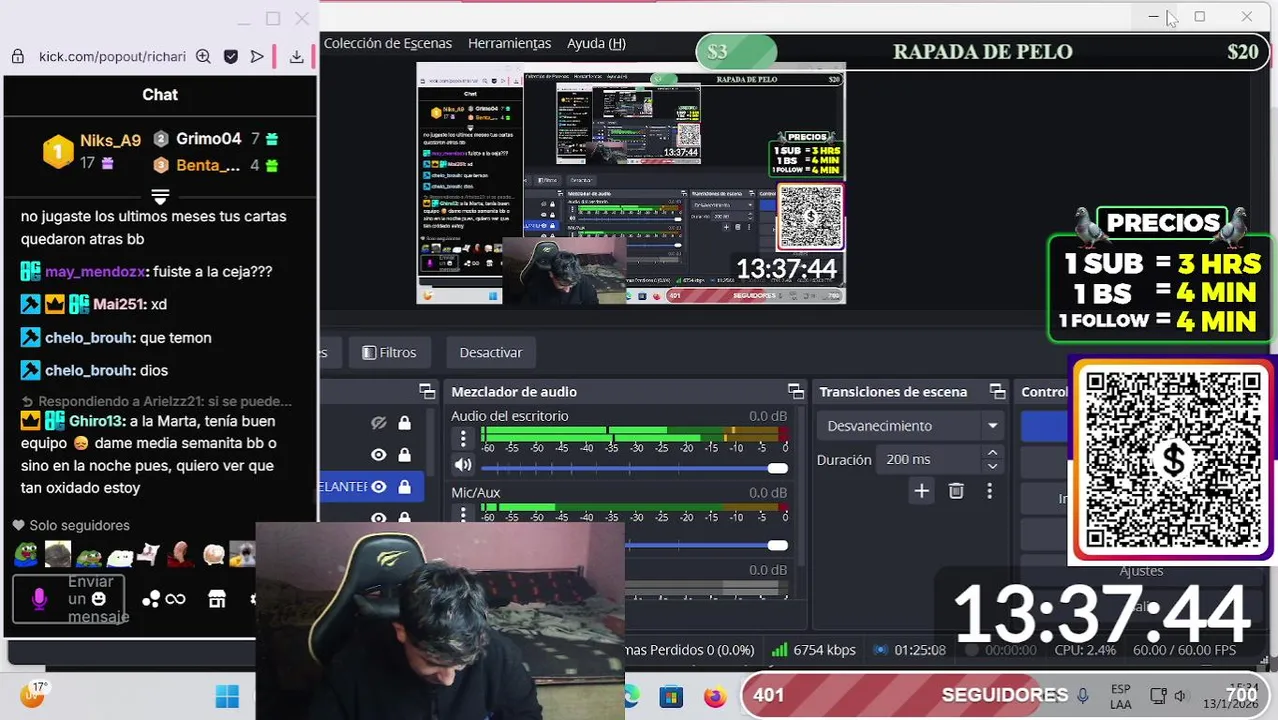Hide the second source using its eye icon
The image size is (1278, 720).
[x=378, y=455]
